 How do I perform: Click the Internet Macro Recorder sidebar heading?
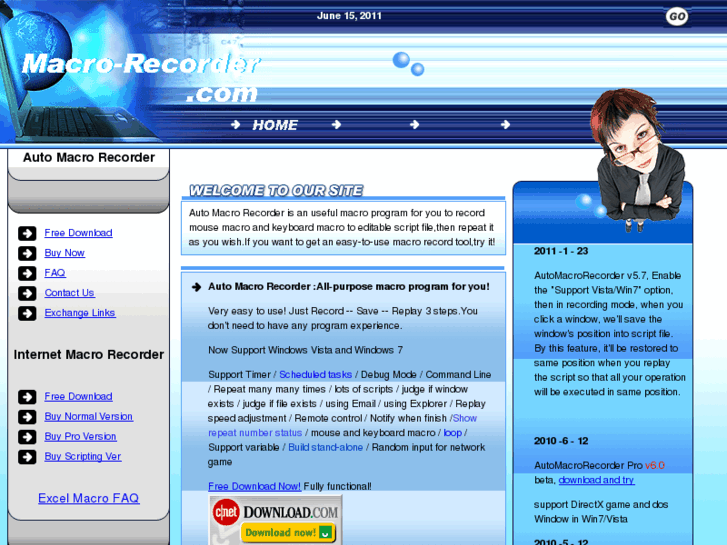tap(89, 354)
